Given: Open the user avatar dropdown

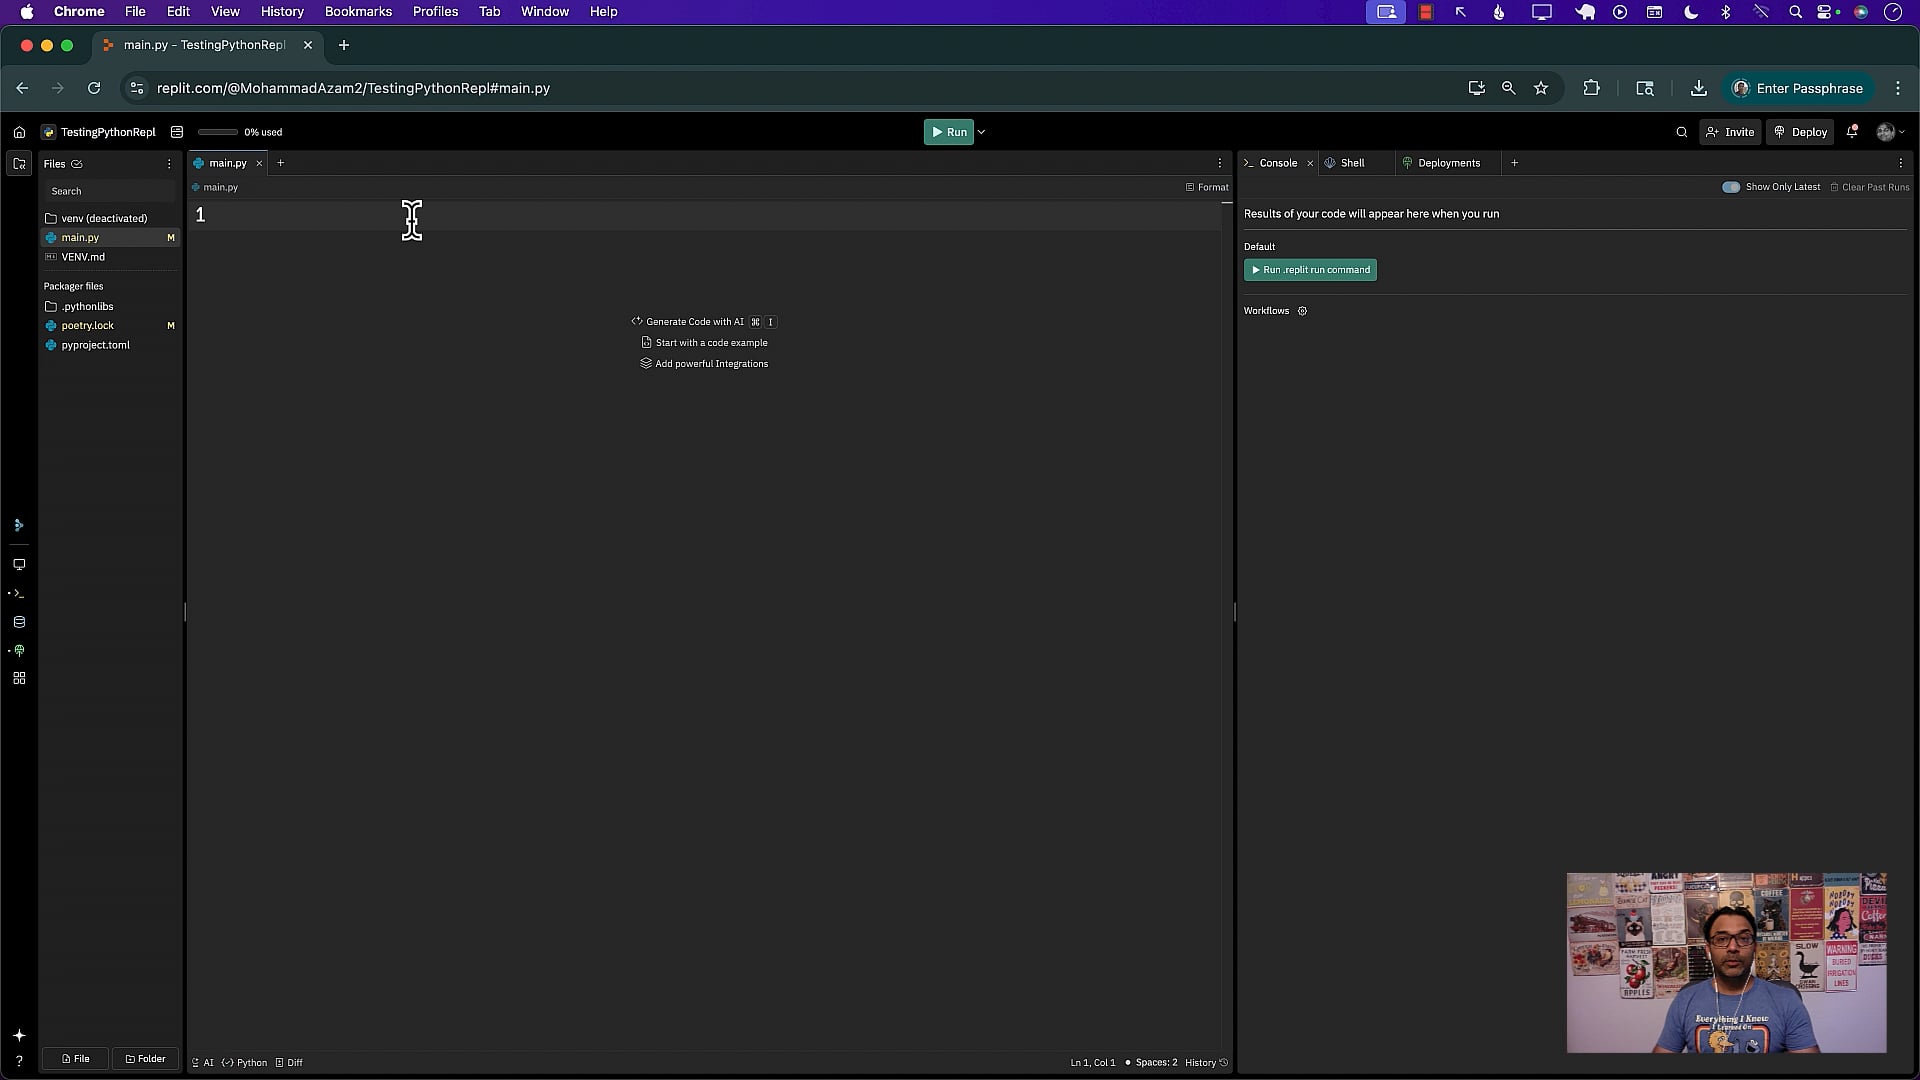Looking at the screenshot, I should pyautogui.click(x=1890, y=132).
